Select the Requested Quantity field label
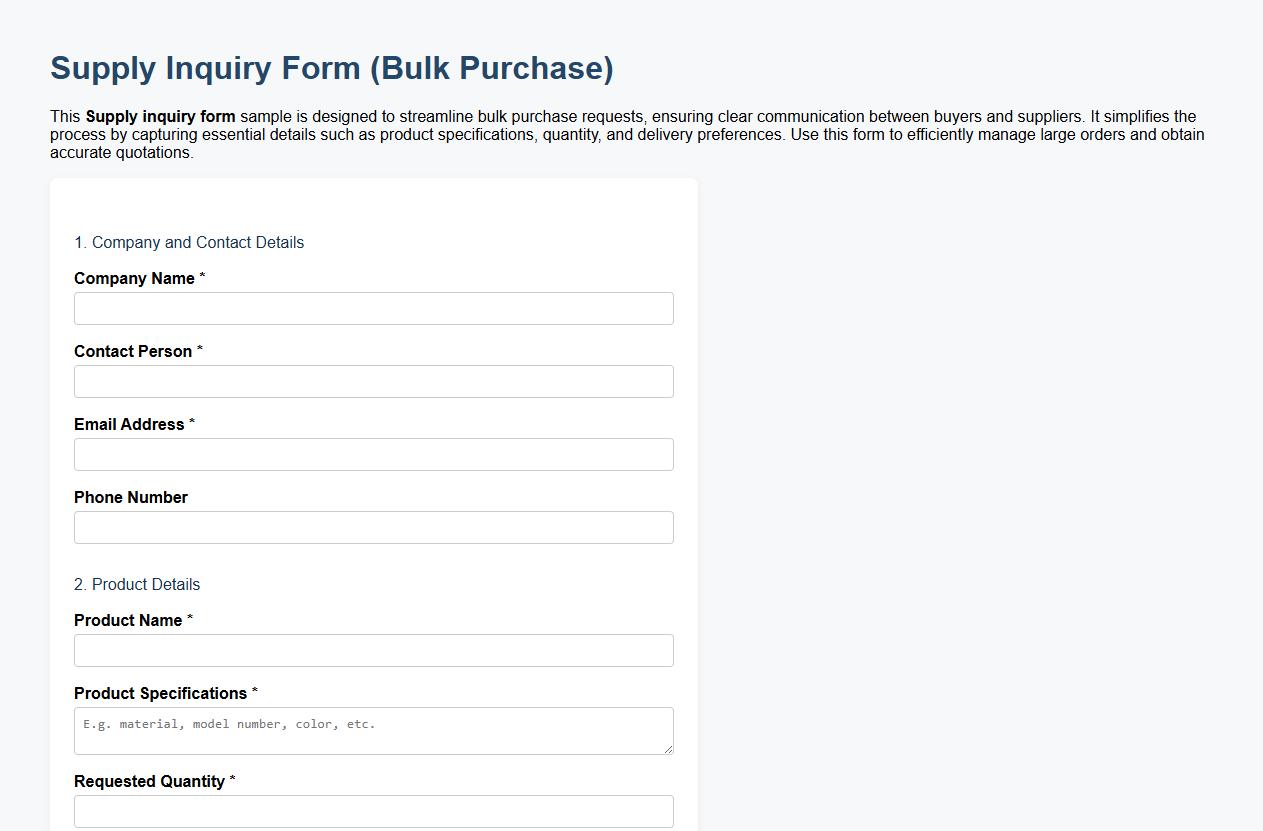Image resolution: width=1263 pixels, height=831 pixels. coord(147,781)
